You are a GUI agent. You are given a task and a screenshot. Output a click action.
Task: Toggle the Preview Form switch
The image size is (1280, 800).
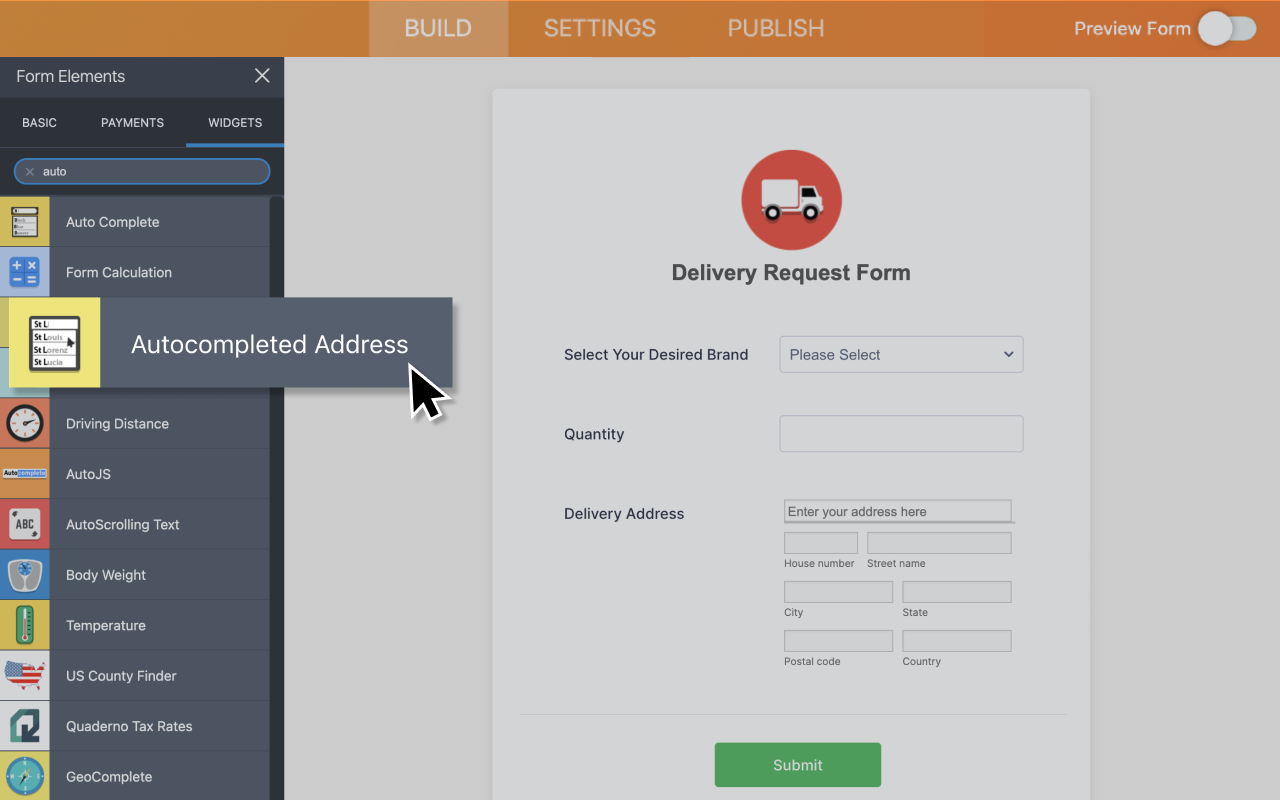[x=1228, y=29]
